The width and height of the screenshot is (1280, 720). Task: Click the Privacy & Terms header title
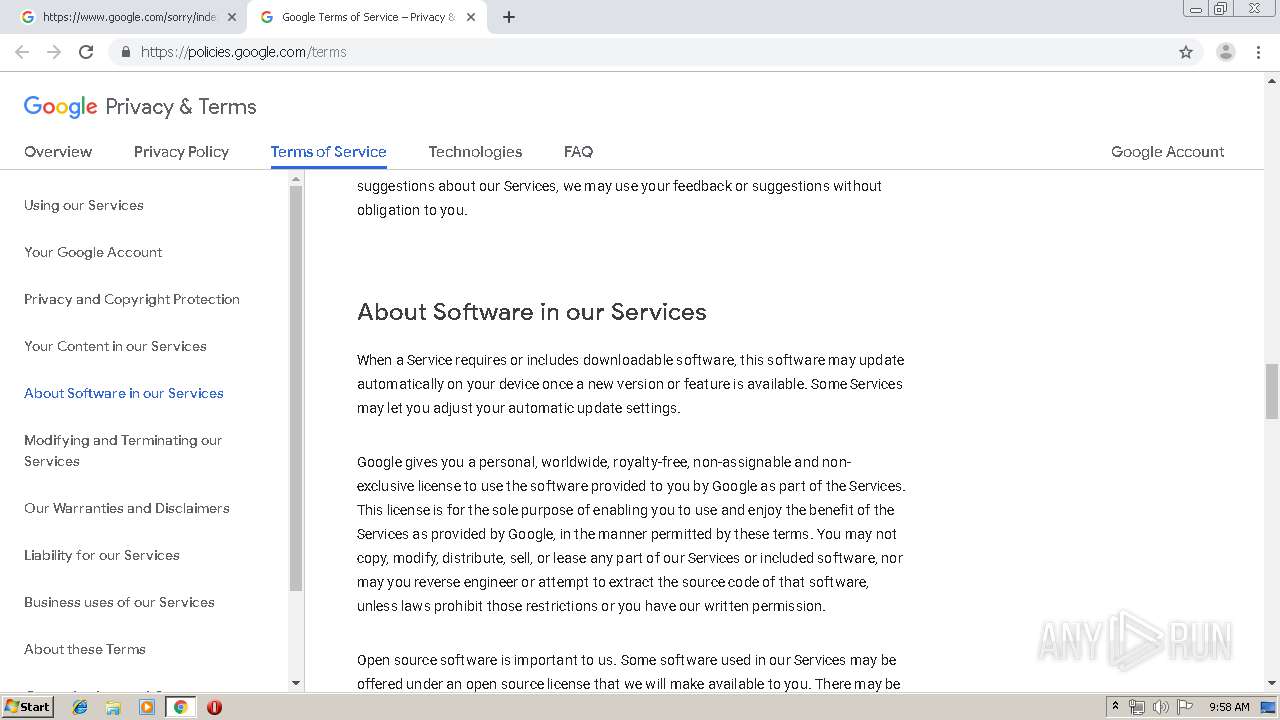pos(181,107)
